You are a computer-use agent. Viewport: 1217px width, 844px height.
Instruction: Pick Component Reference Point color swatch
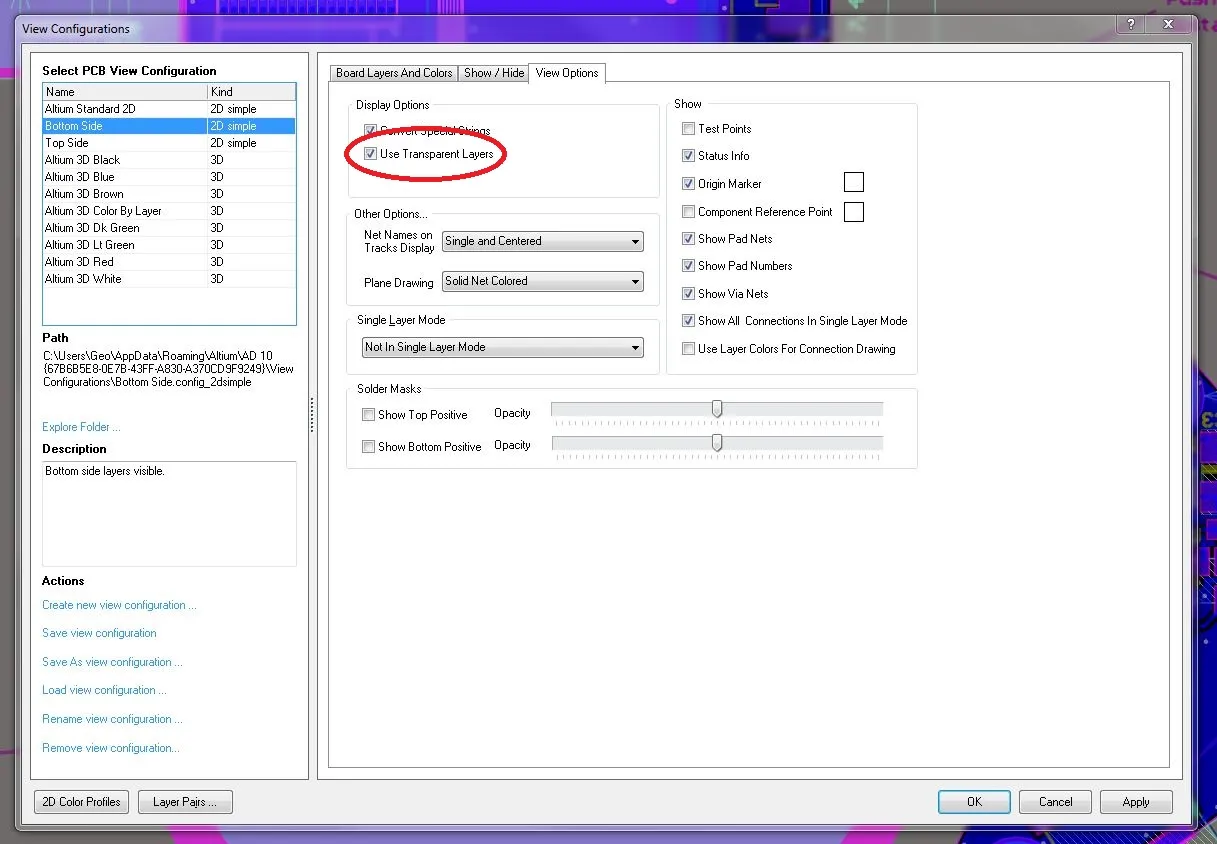pyautogui.click(x=853, y=212)
